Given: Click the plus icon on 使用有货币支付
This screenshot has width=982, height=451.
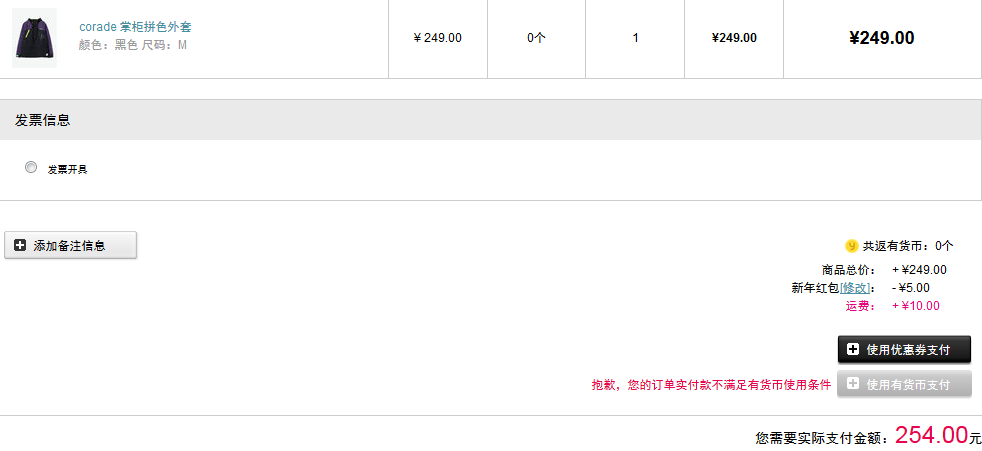Looking at the screenshot, I should point(853,384).
